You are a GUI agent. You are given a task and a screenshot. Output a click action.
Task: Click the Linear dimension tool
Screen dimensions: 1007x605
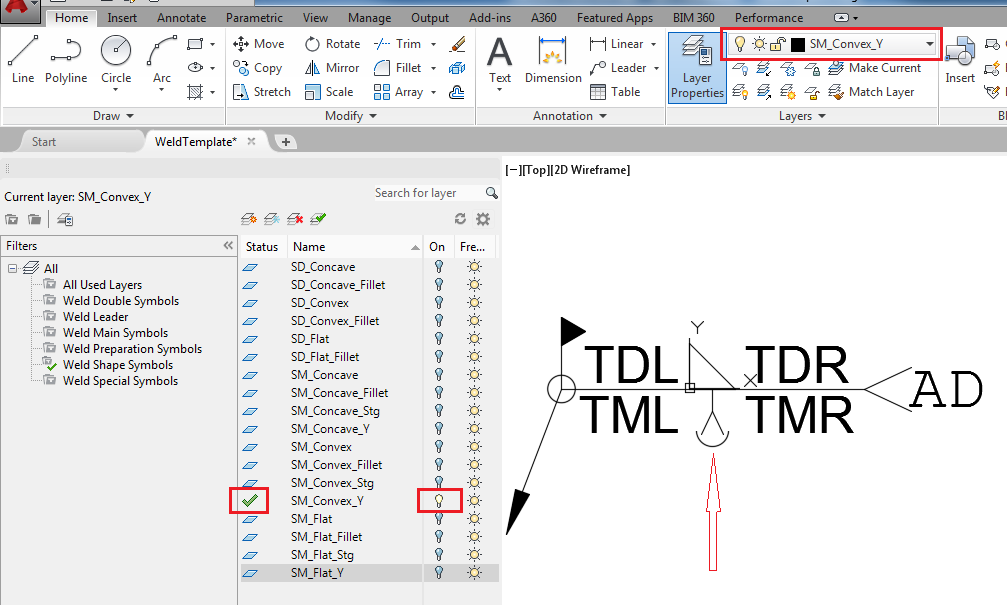[616, 44]
